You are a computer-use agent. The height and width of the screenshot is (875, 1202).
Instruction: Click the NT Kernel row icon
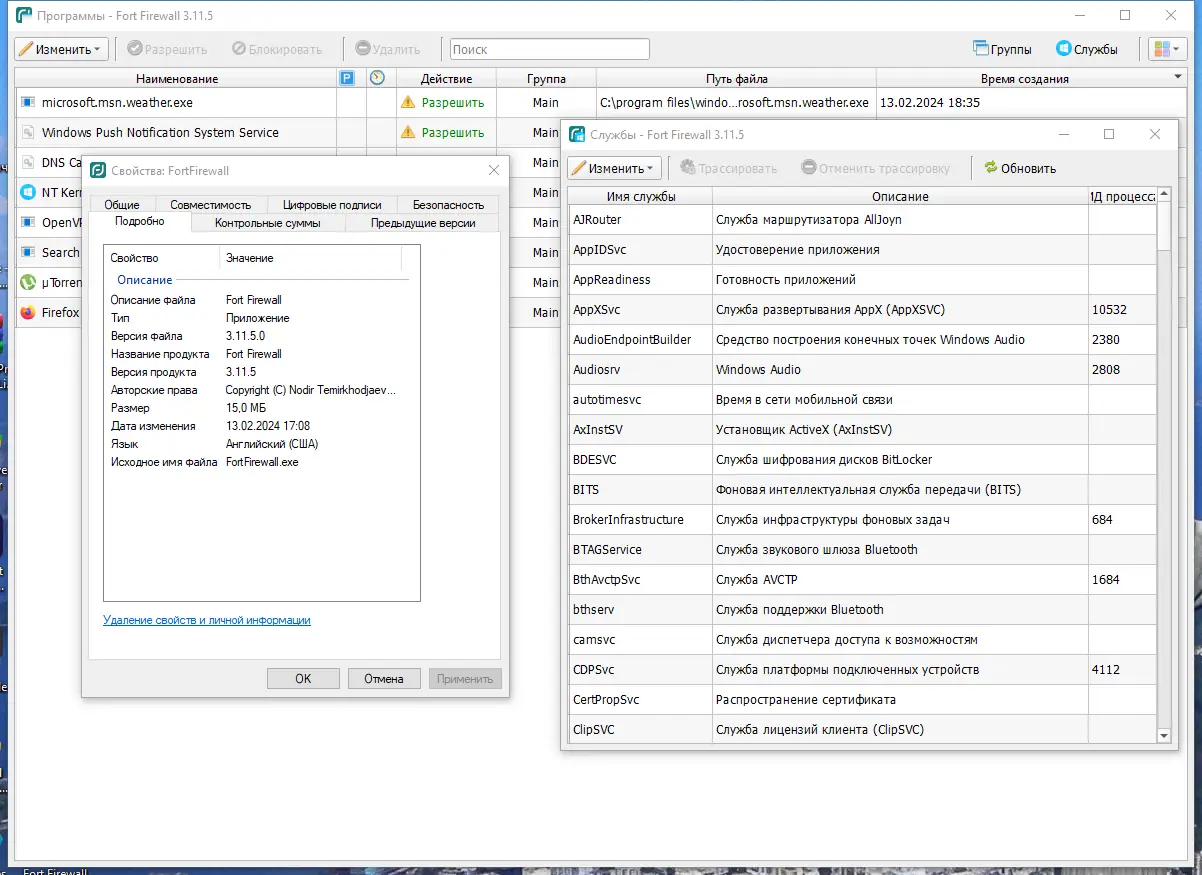(28, 192)
